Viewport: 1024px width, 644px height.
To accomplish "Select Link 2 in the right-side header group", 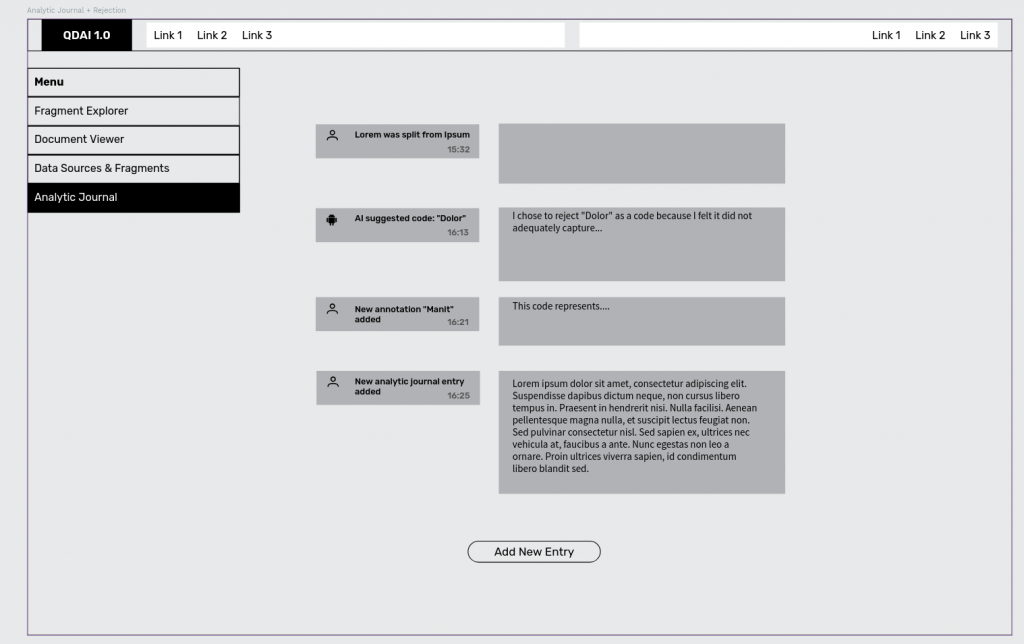I will (930, 35).
